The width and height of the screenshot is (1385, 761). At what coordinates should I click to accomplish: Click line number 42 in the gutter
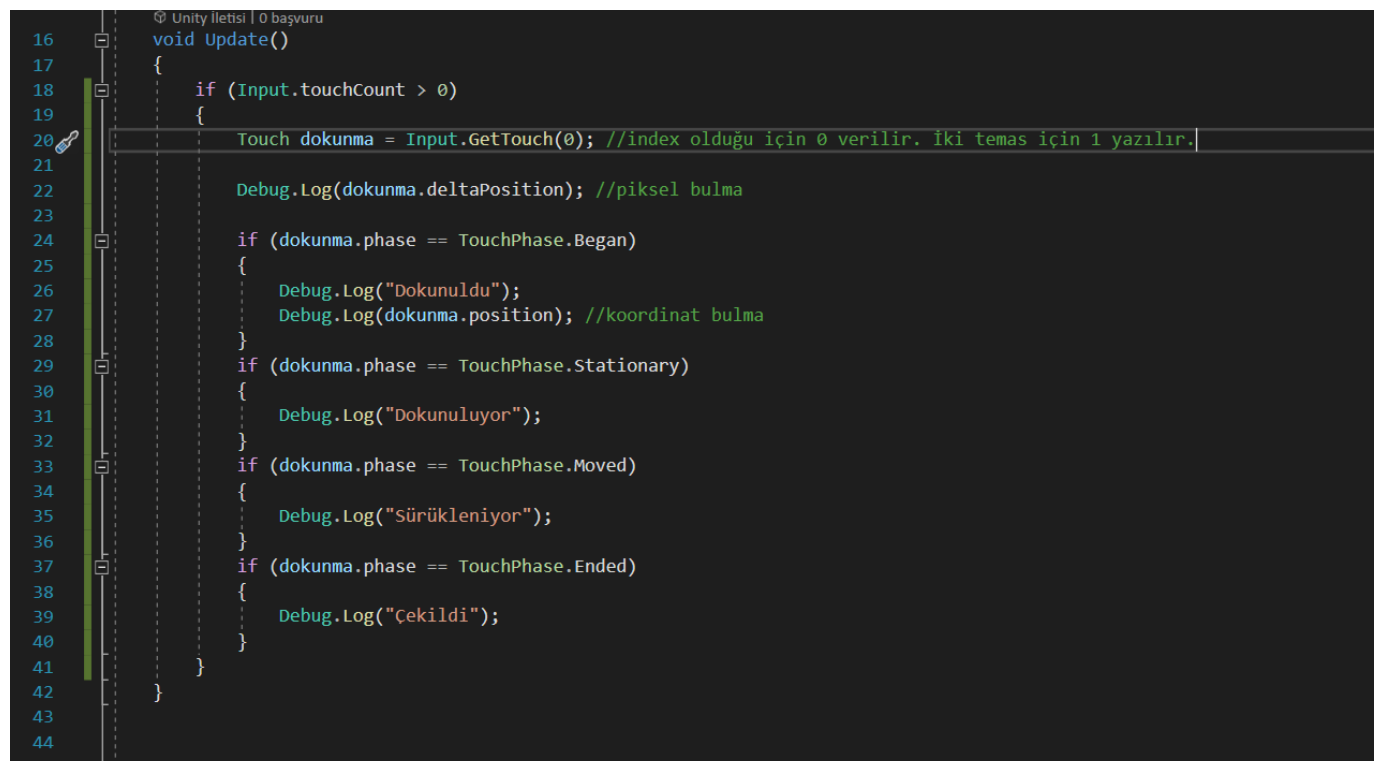(x=43, y=692)
